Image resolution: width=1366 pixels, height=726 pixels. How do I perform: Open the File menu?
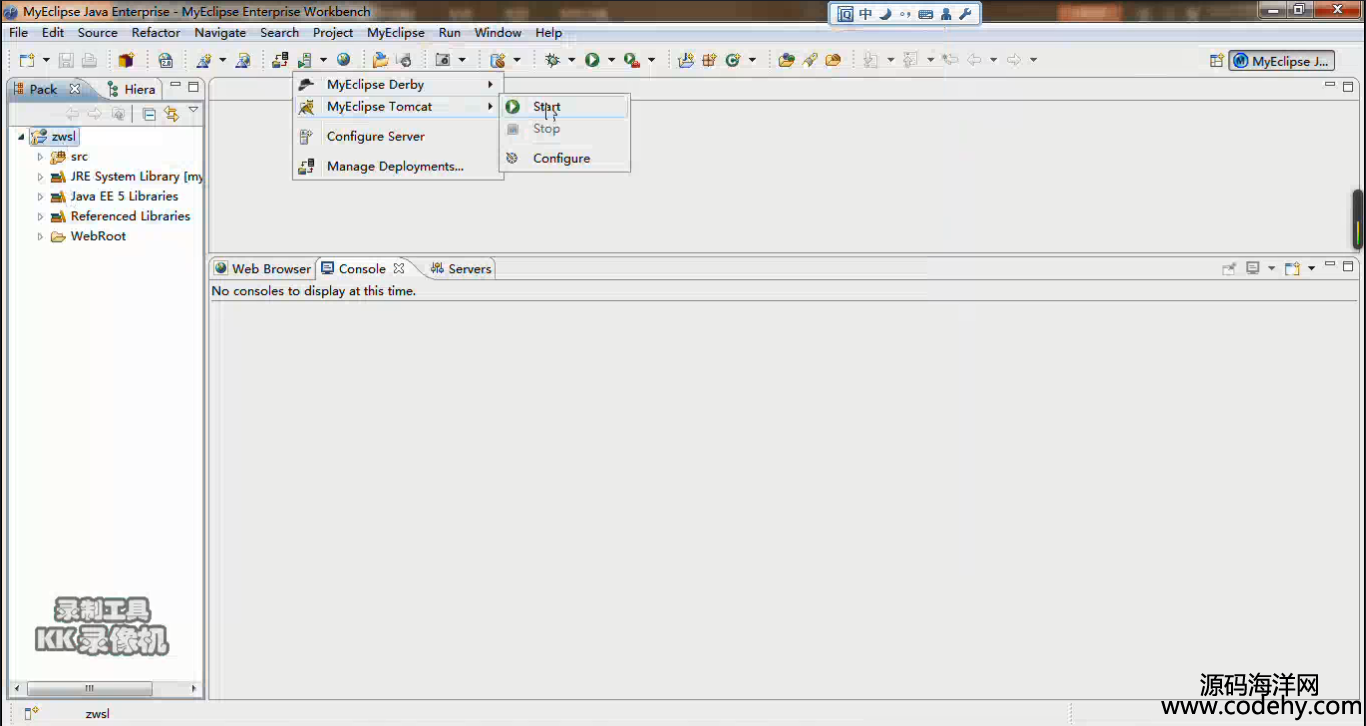(19, 32)
